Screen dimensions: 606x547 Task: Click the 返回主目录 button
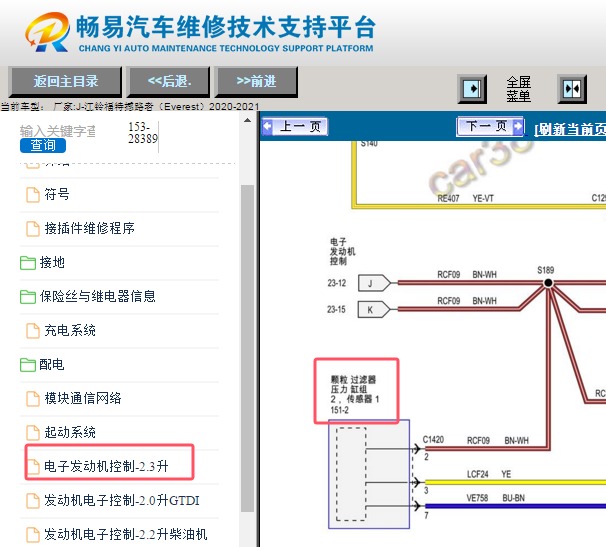pos(65,82)
